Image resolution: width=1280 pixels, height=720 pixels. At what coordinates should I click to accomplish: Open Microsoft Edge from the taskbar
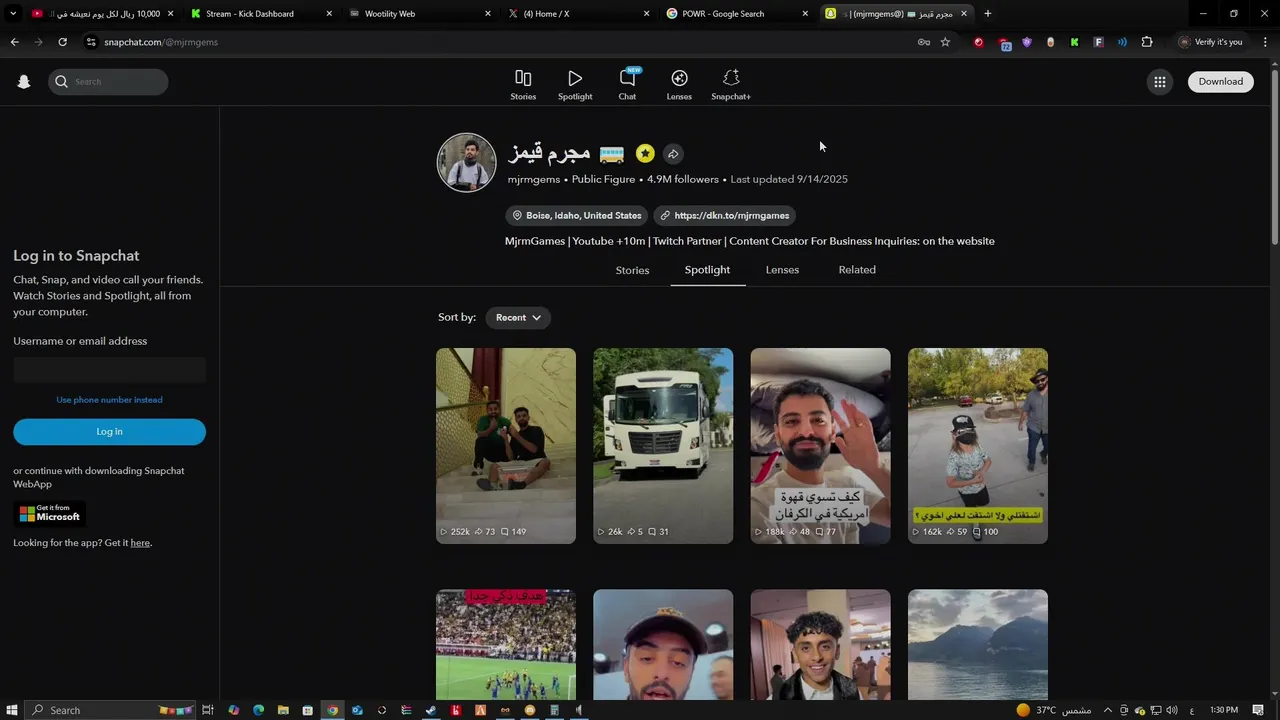[x=258, y=710]
